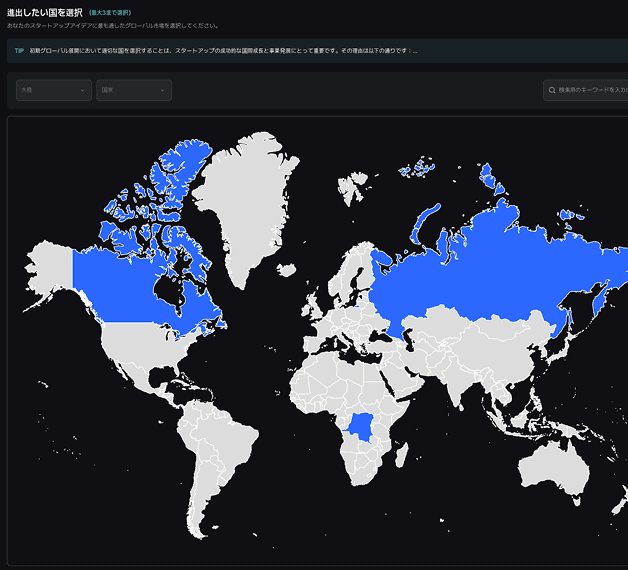Open the 大陸 continent dropdown
Screen dimensions: 628x570
coord(53,91)
